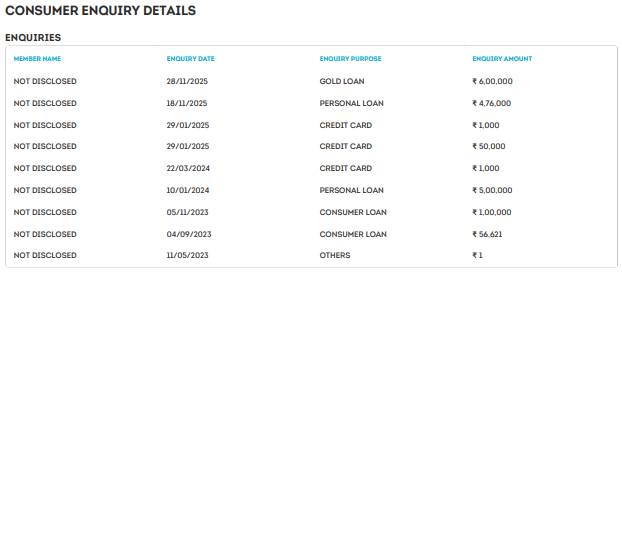622x541 pixels.
Task: Click the GOLD LOAN enquiry purpose
Action: click(x=342, y=81)
